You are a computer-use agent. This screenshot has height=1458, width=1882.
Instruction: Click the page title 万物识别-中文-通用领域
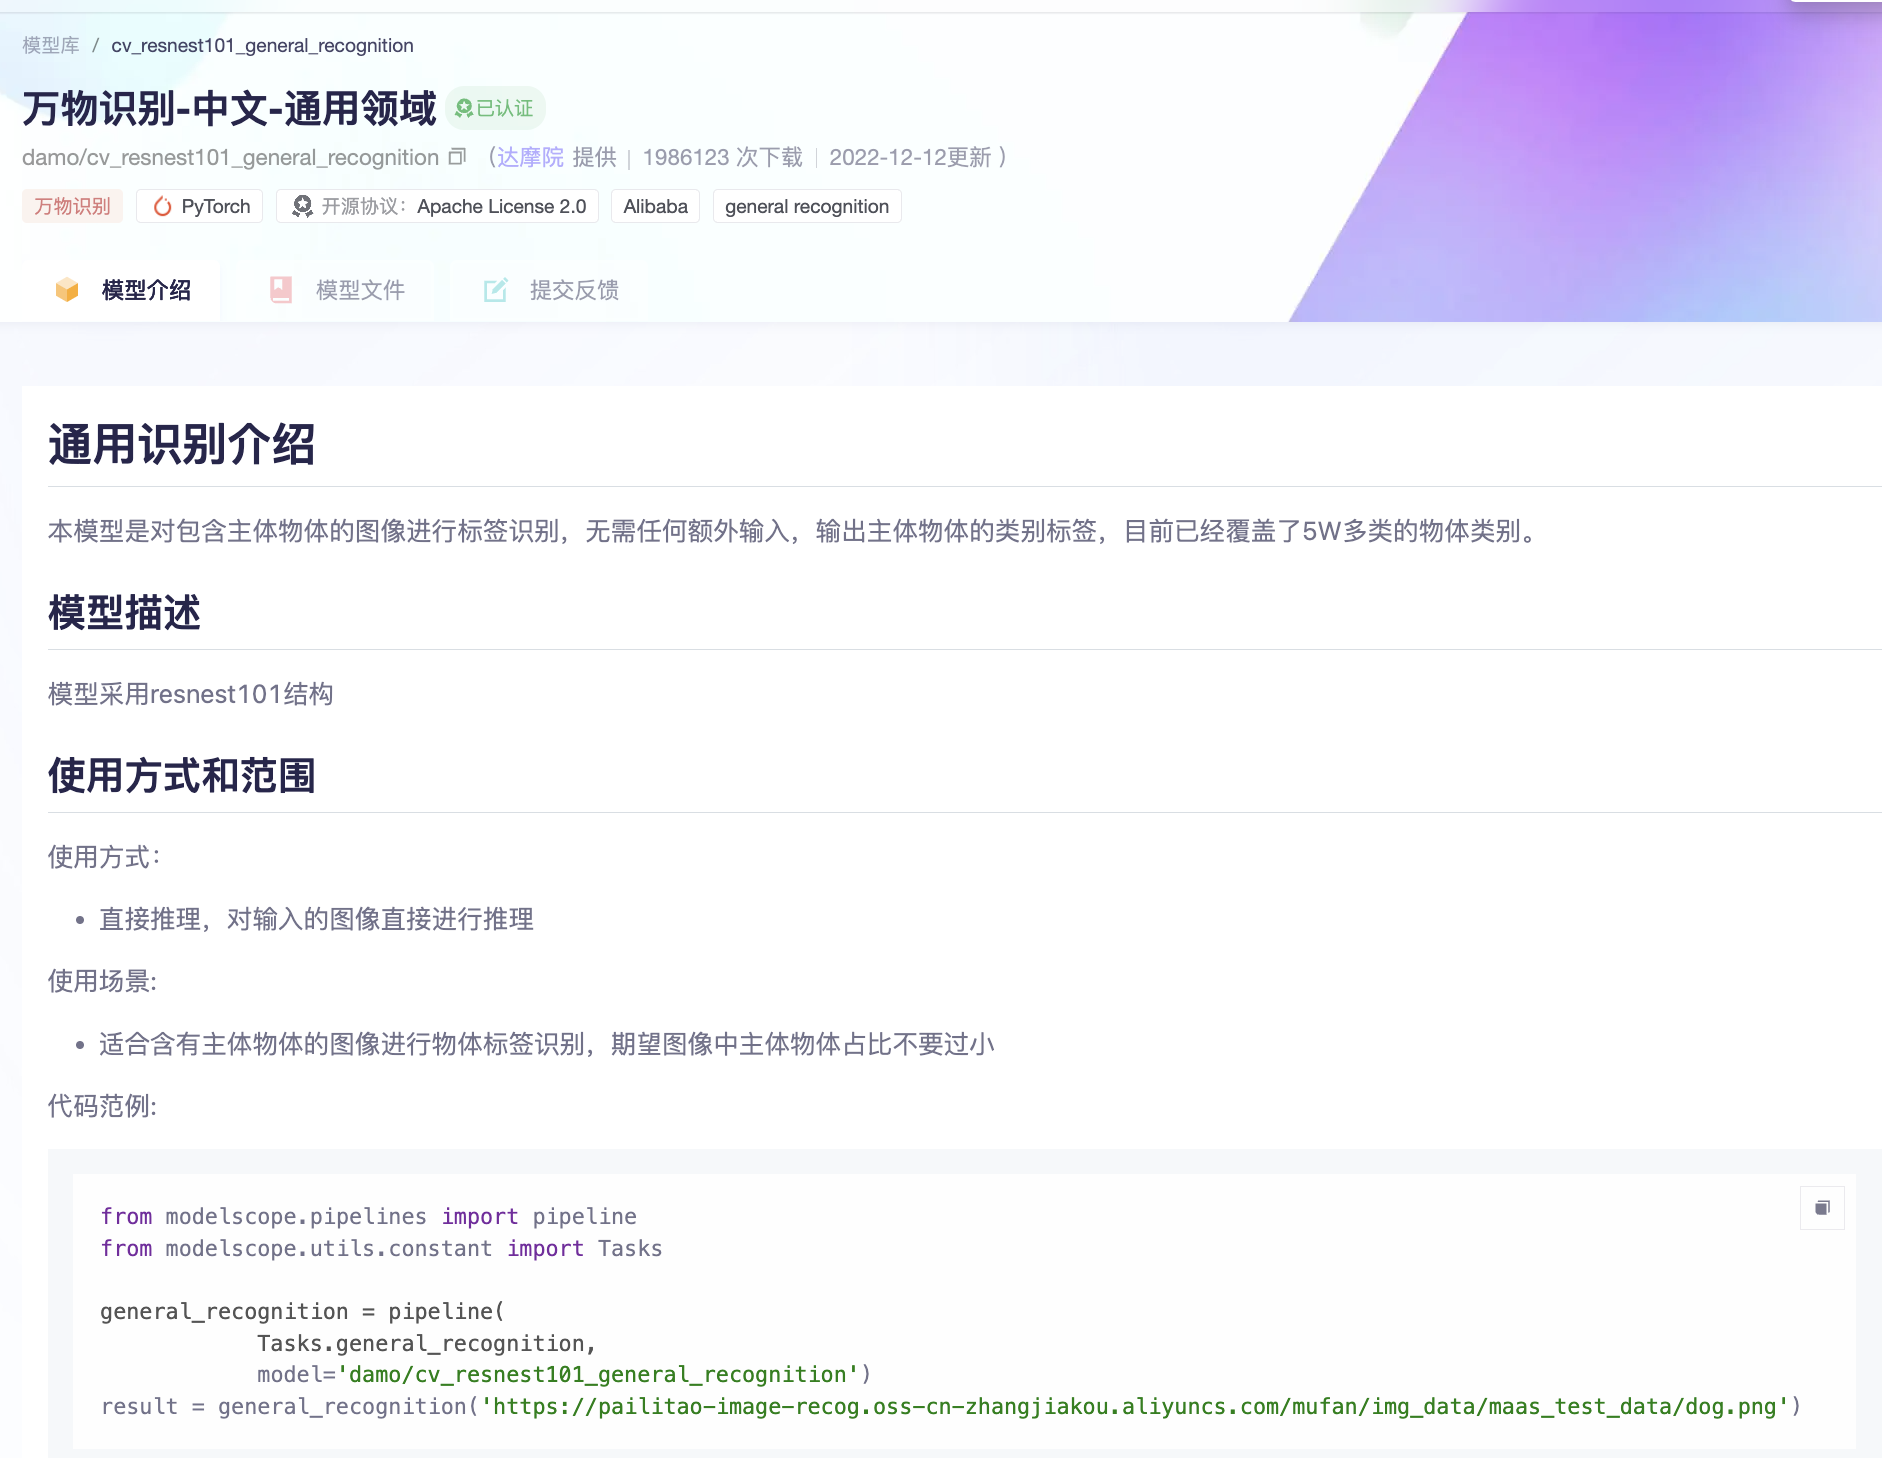tap(229, 108)
